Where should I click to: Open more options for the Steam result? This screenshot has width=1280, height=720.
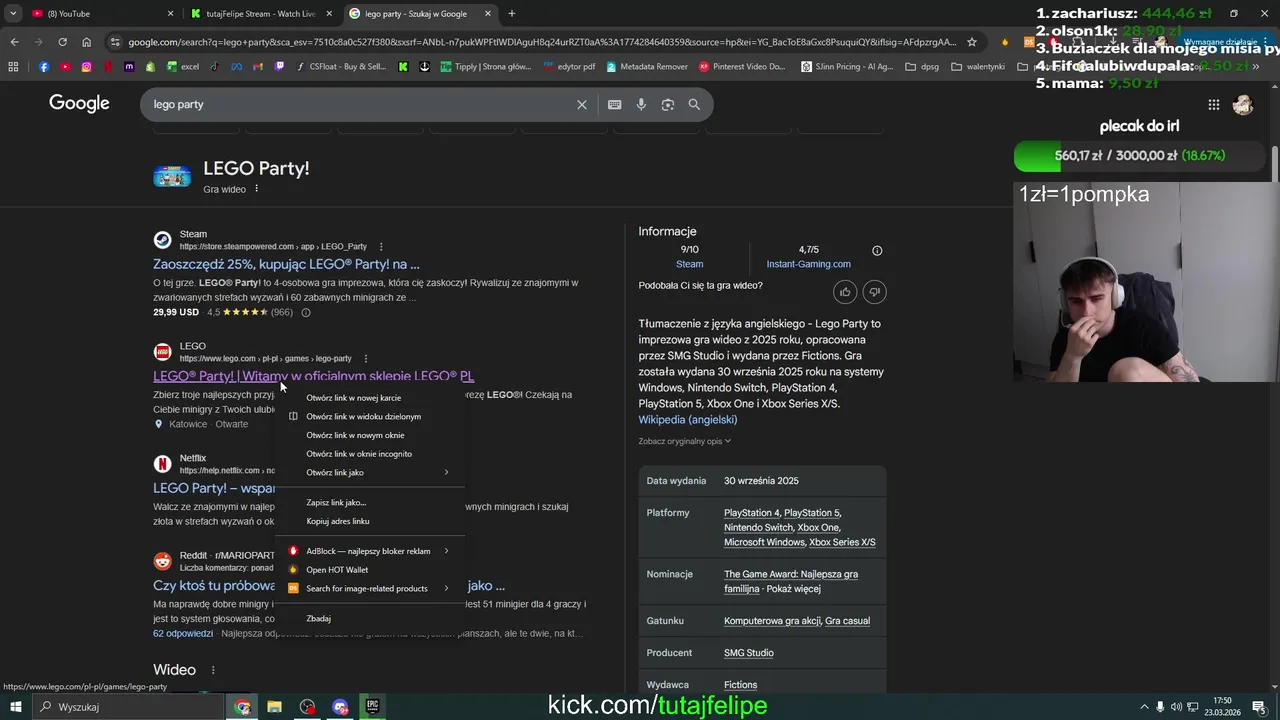click(x=381, y=246)
